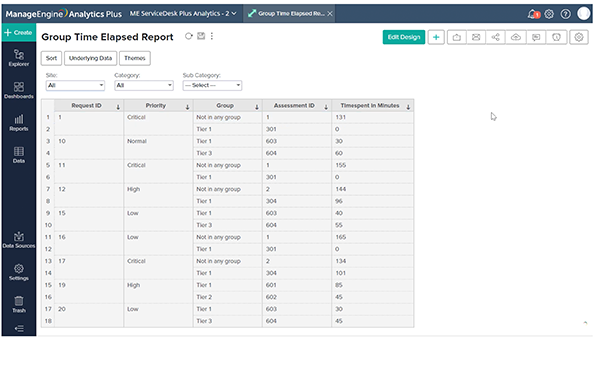Click the Themes button

pos(135,58)
